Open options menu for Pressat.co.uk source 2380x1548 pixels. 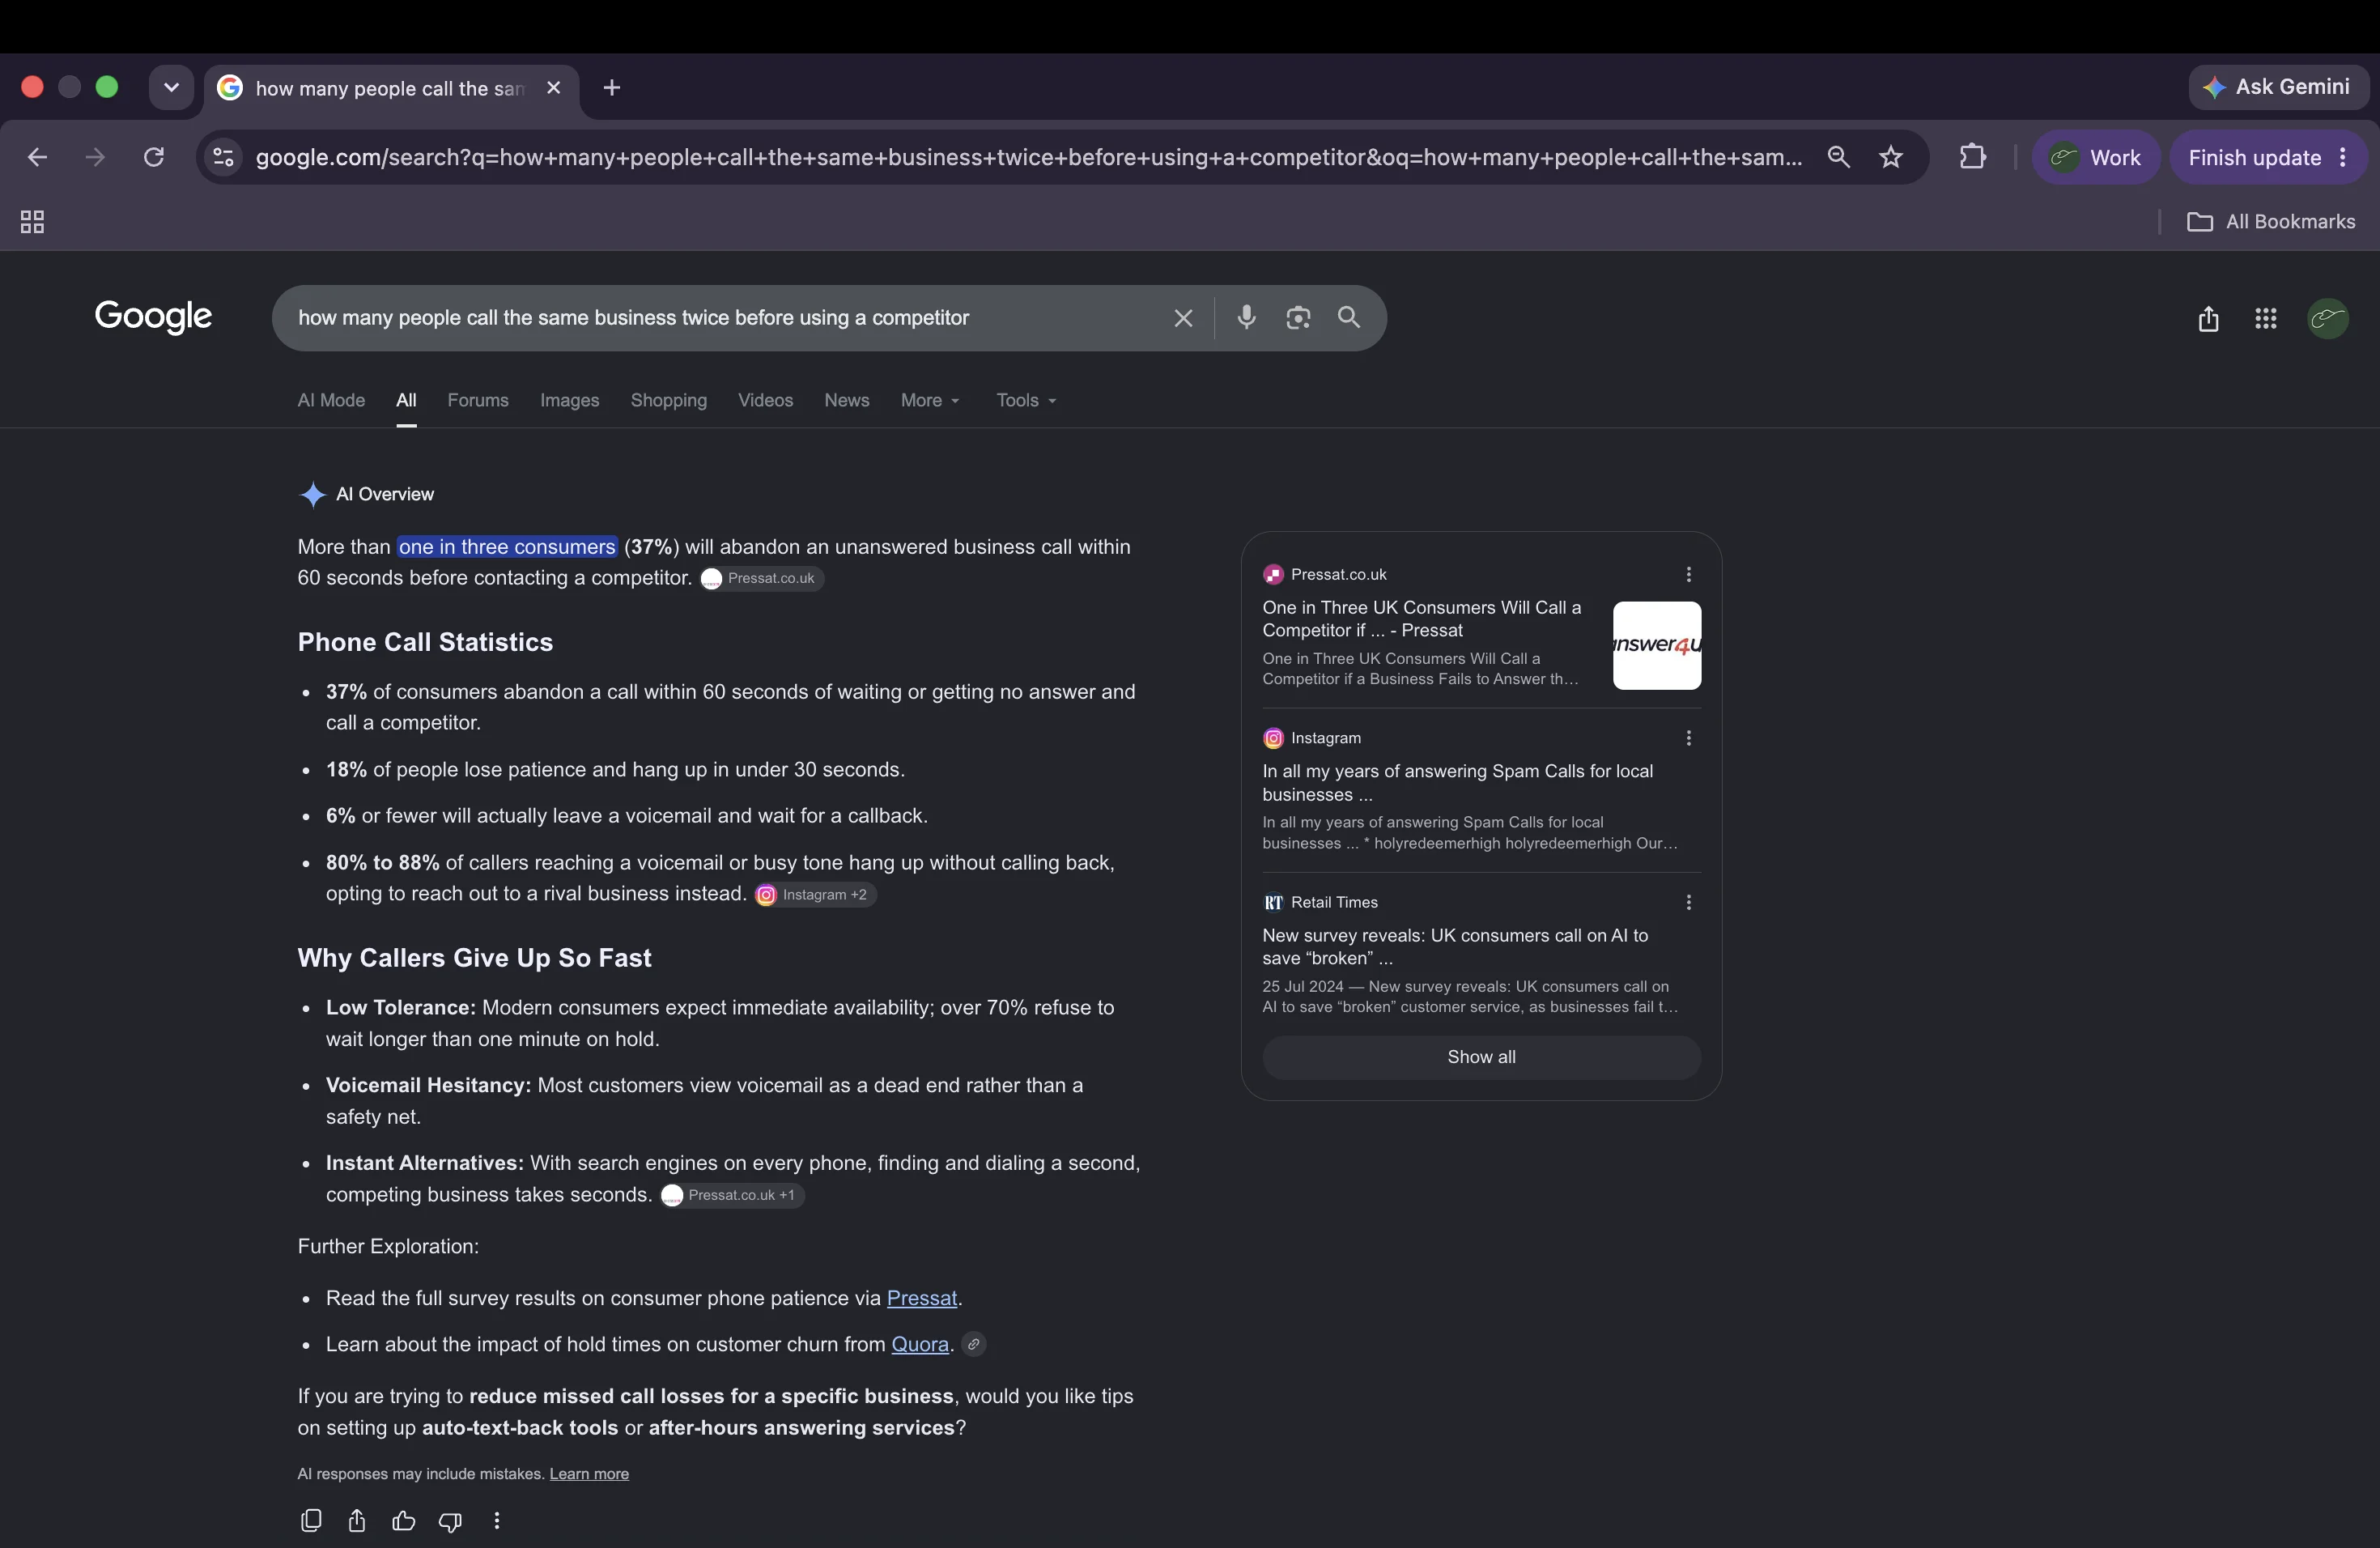click(x=1688, y=574)
